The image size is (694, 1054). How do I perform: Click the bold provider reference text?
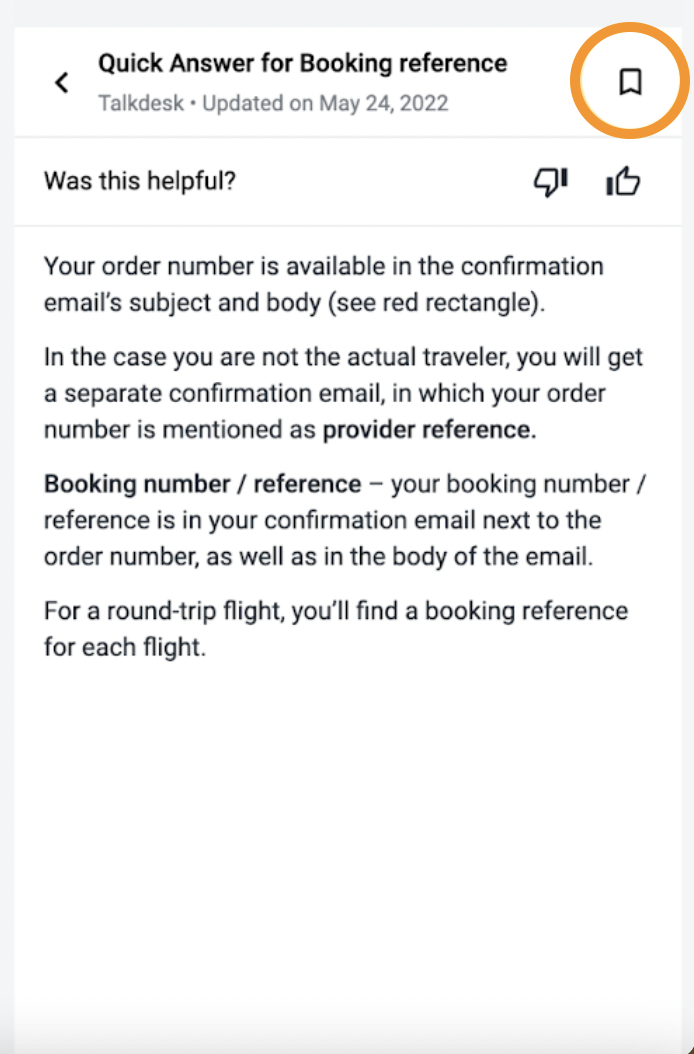click(x=426, y=430)
